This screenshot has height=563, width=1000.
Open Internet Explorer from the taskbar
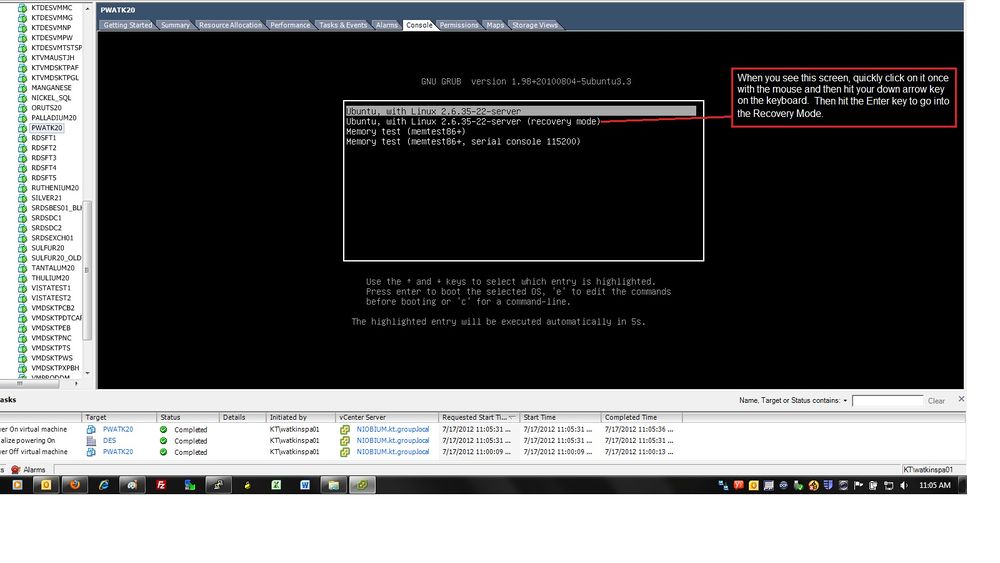tap(104, 485)
